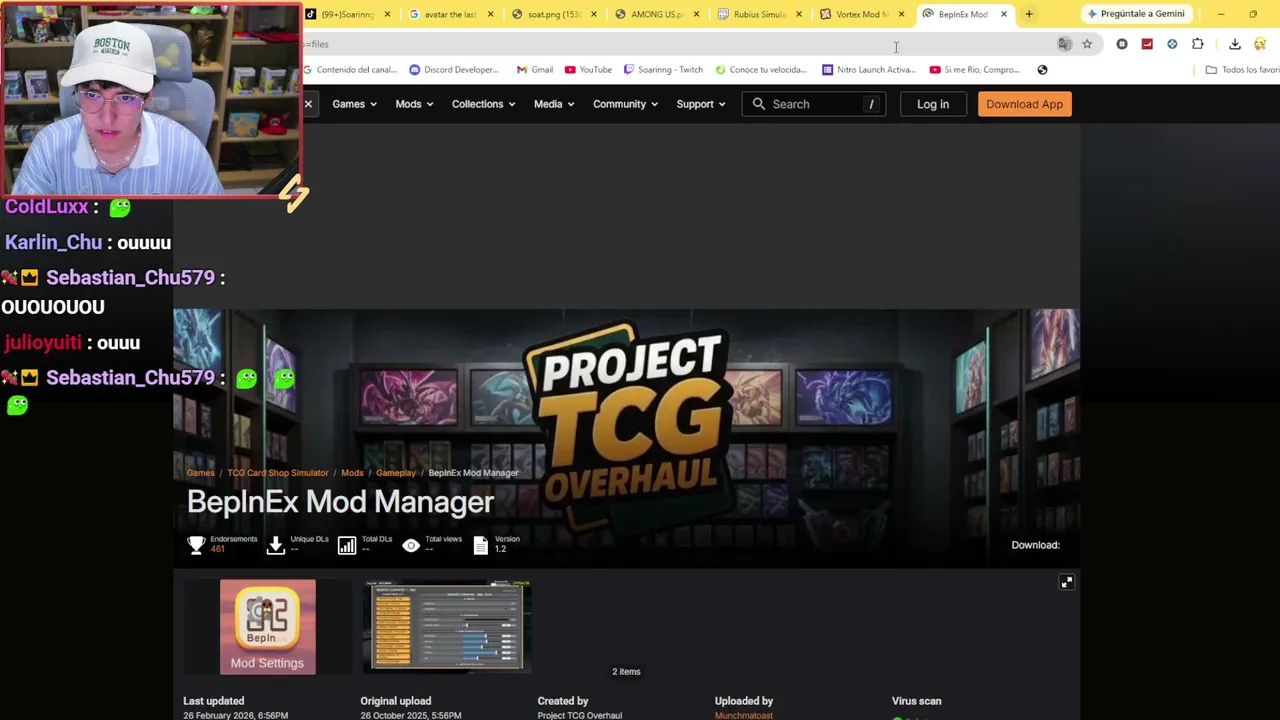
Task: Open the Todos los favoritos bookmarks folder
Action: point(1242,70)
